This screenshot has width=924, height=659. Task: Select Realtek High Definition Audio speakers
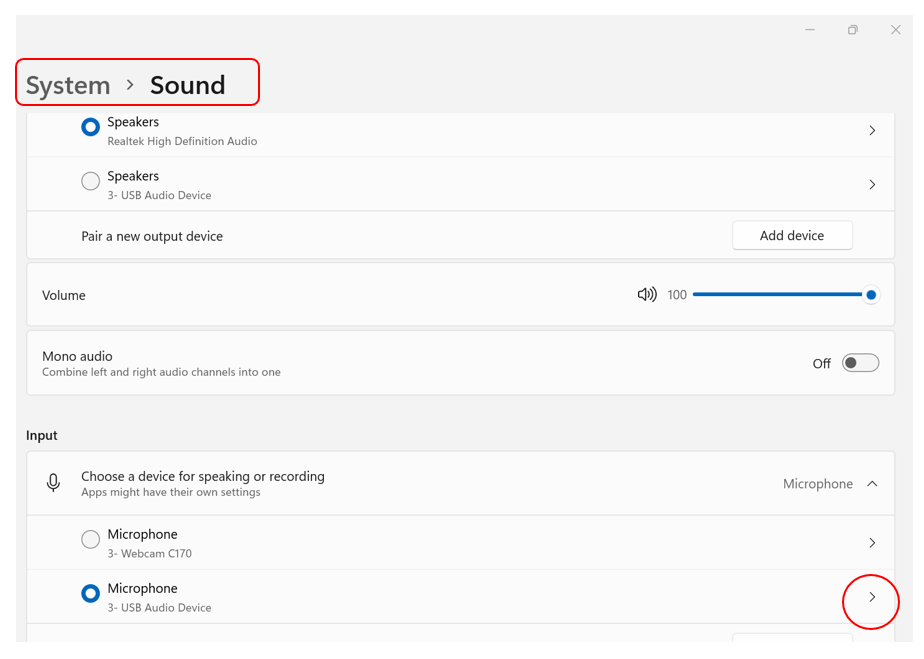pos(91,127)
